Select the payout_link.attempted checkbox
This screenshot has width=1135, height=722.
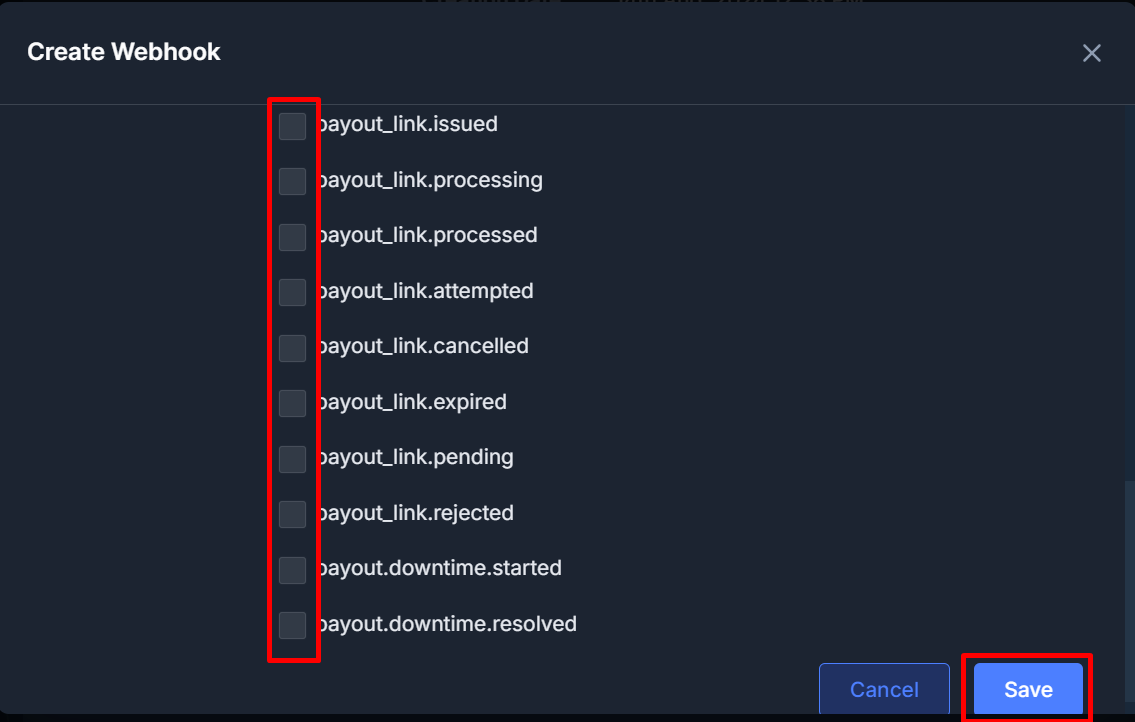(292, 293)
